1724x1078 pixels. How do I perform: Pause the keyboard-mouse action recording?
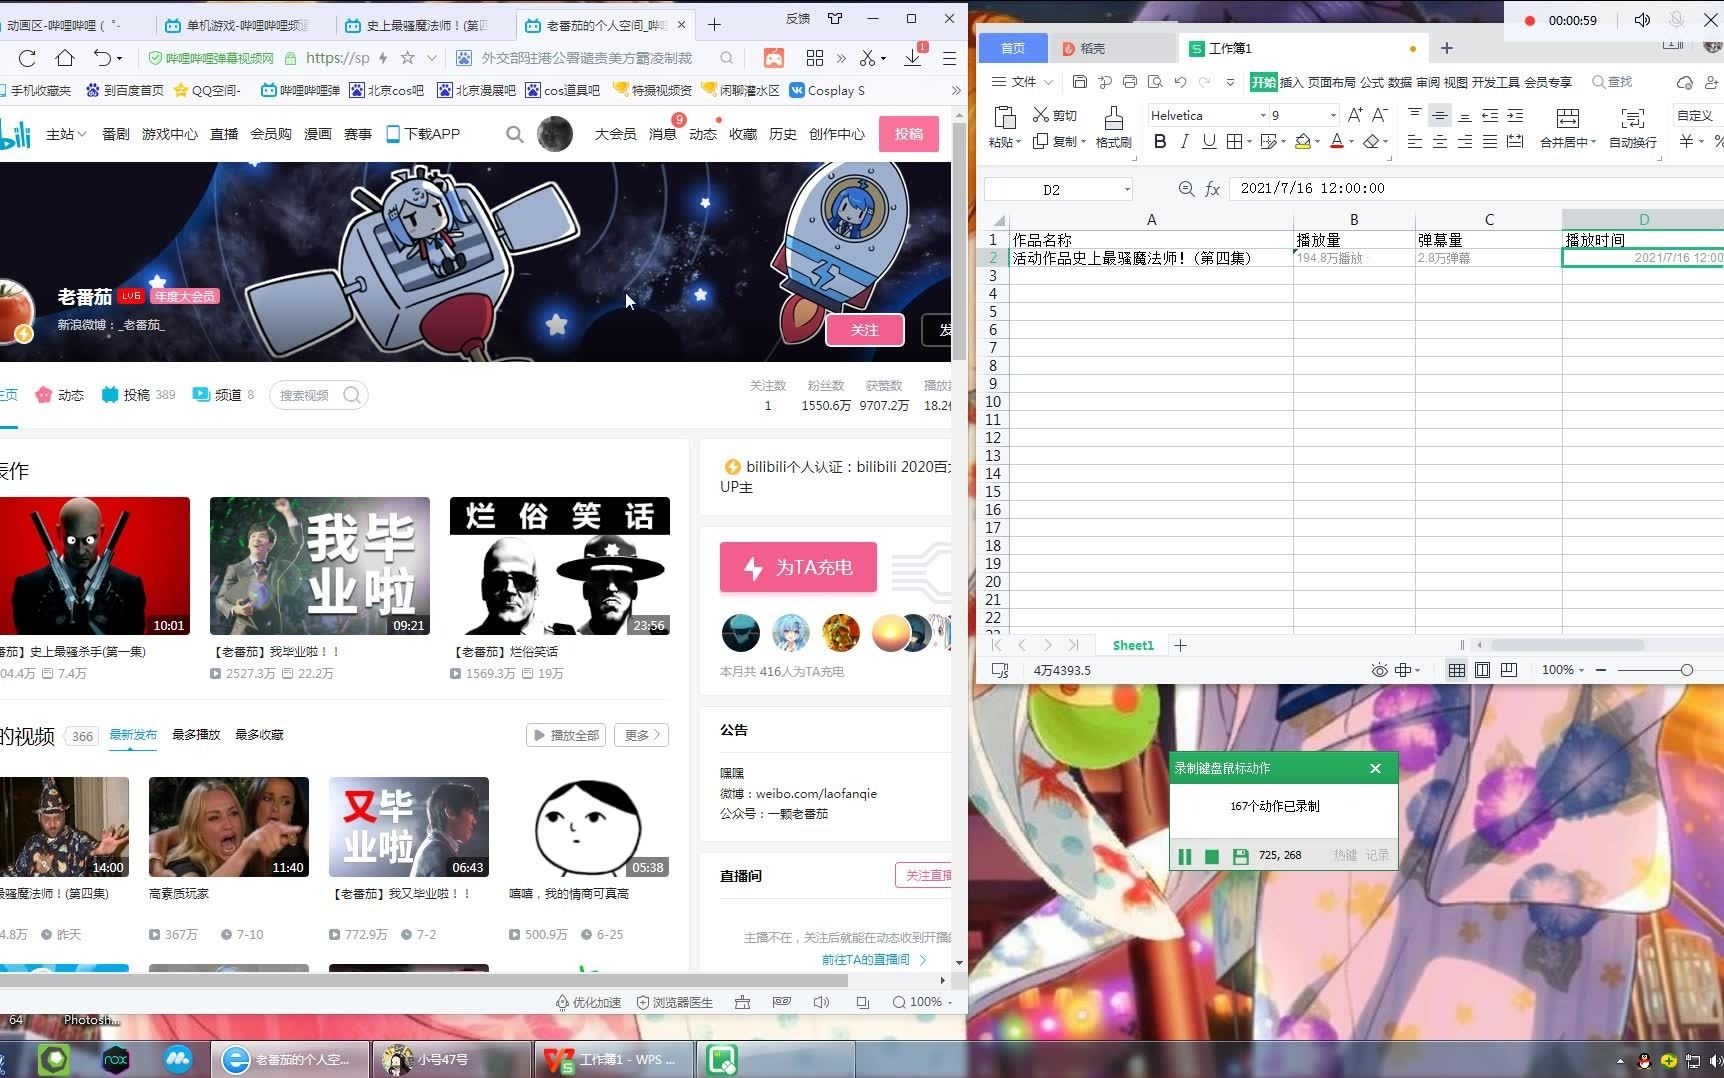pyautogui.click(x=1184, y=856)
